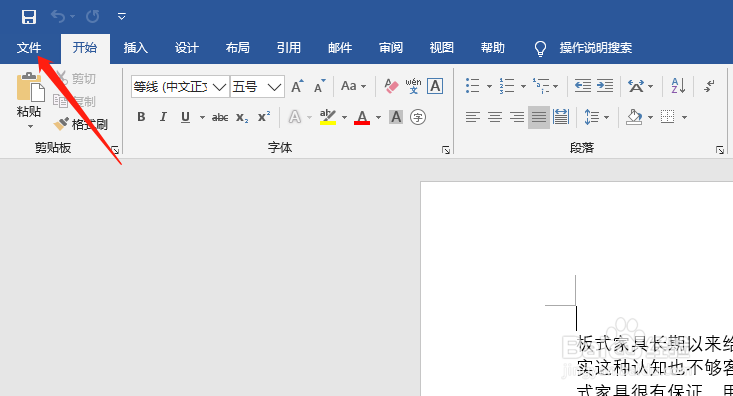
Task: Toggle Character Shading icon
Action: tap(396, 117)
